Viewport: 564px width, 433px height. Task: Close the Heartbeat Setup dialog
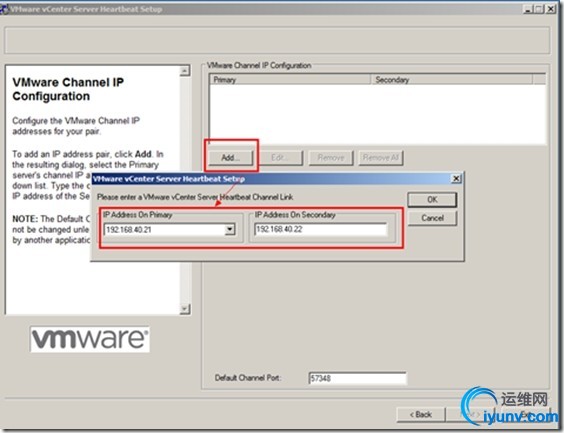(x=456, y=178)
